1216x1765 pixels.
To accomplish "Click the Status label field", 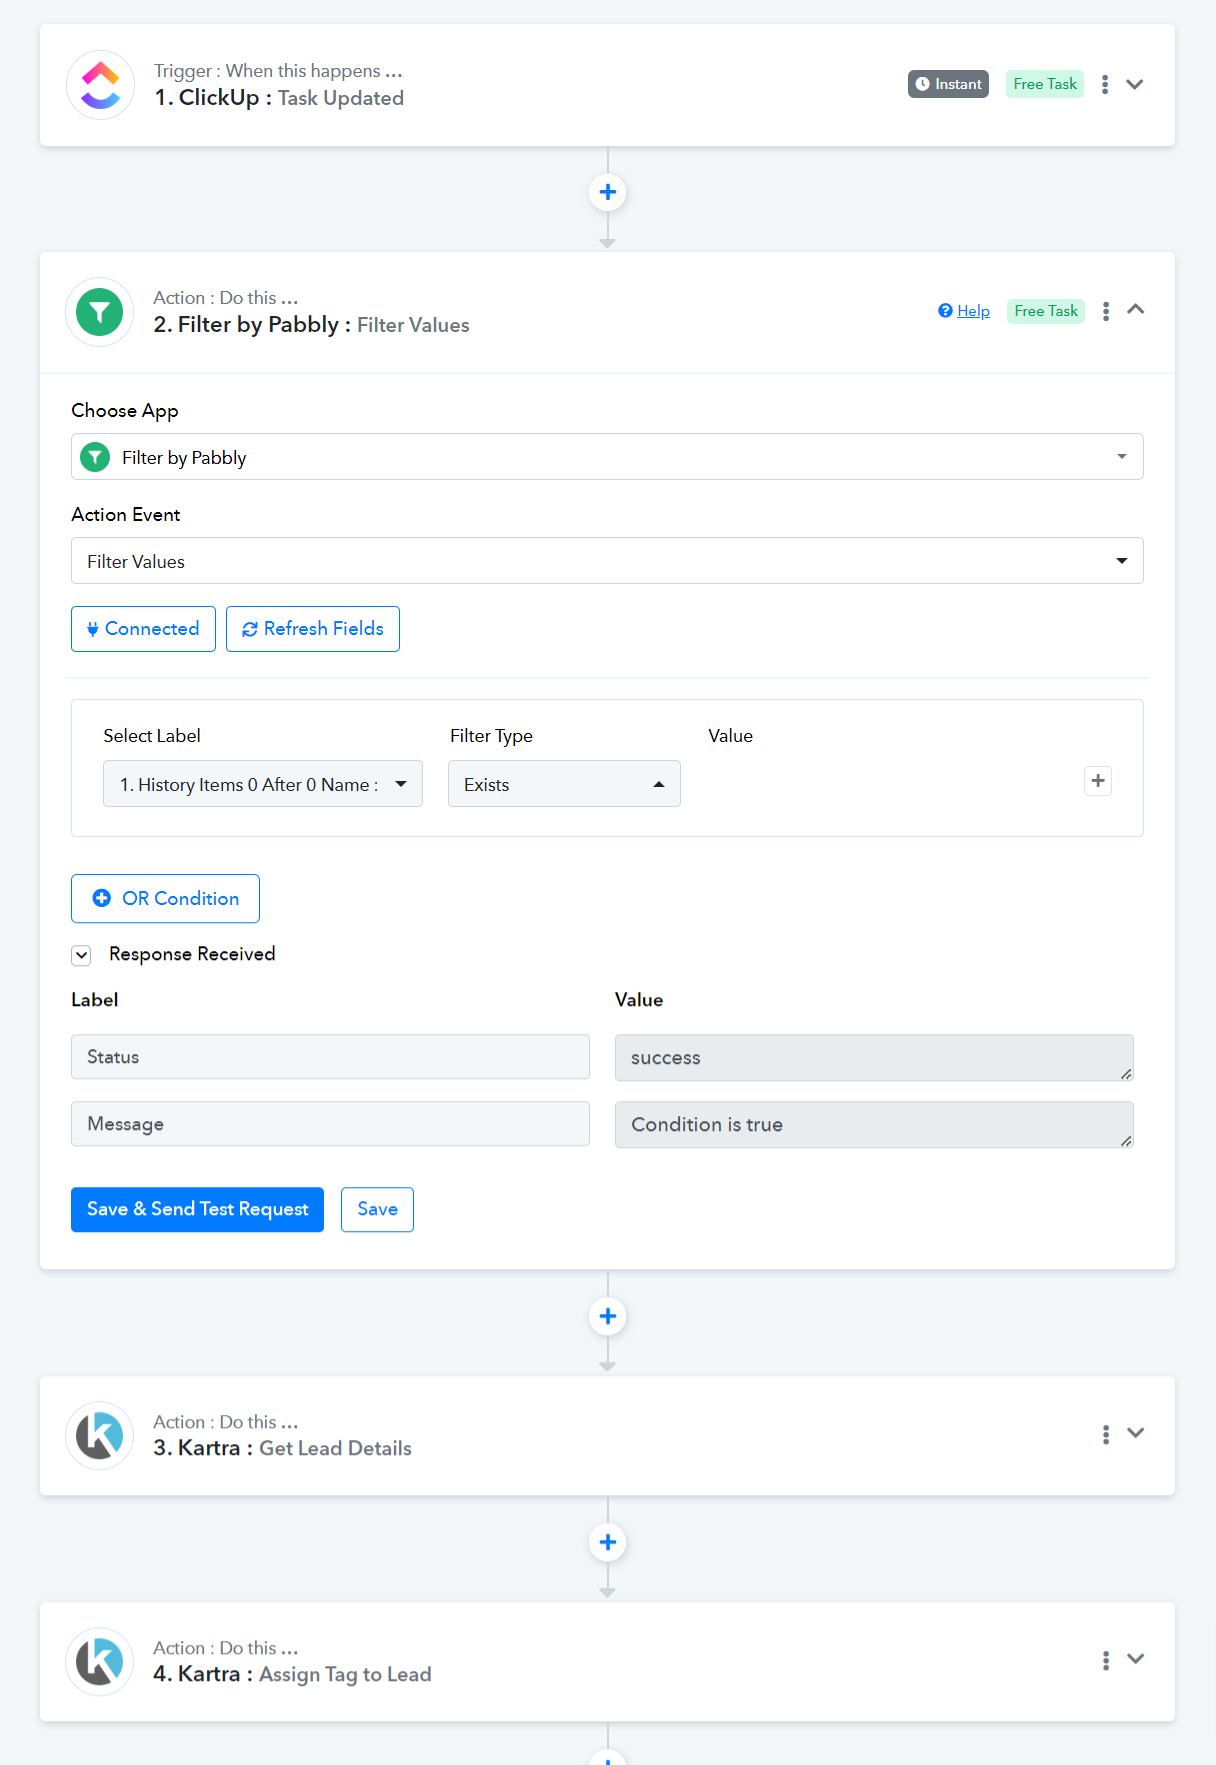I will coord(330,1057).
